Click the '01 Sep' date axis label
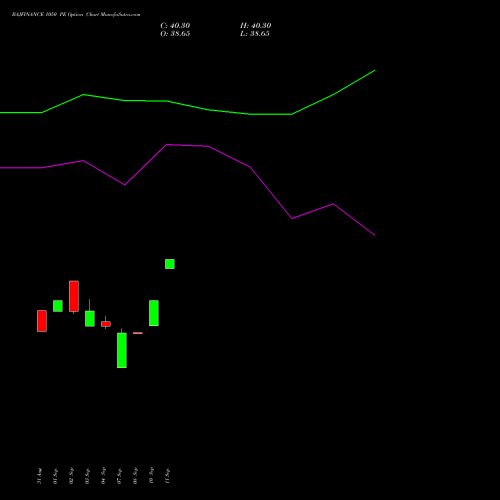This screenshot has height=500, width=500. [55, 476]
